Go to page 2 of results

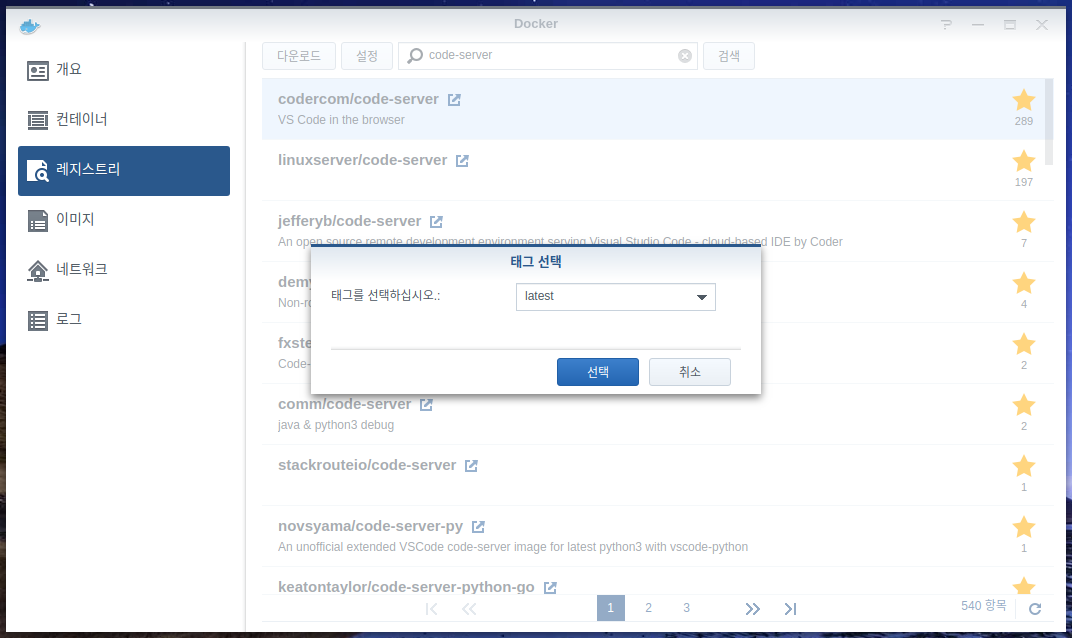648,608
